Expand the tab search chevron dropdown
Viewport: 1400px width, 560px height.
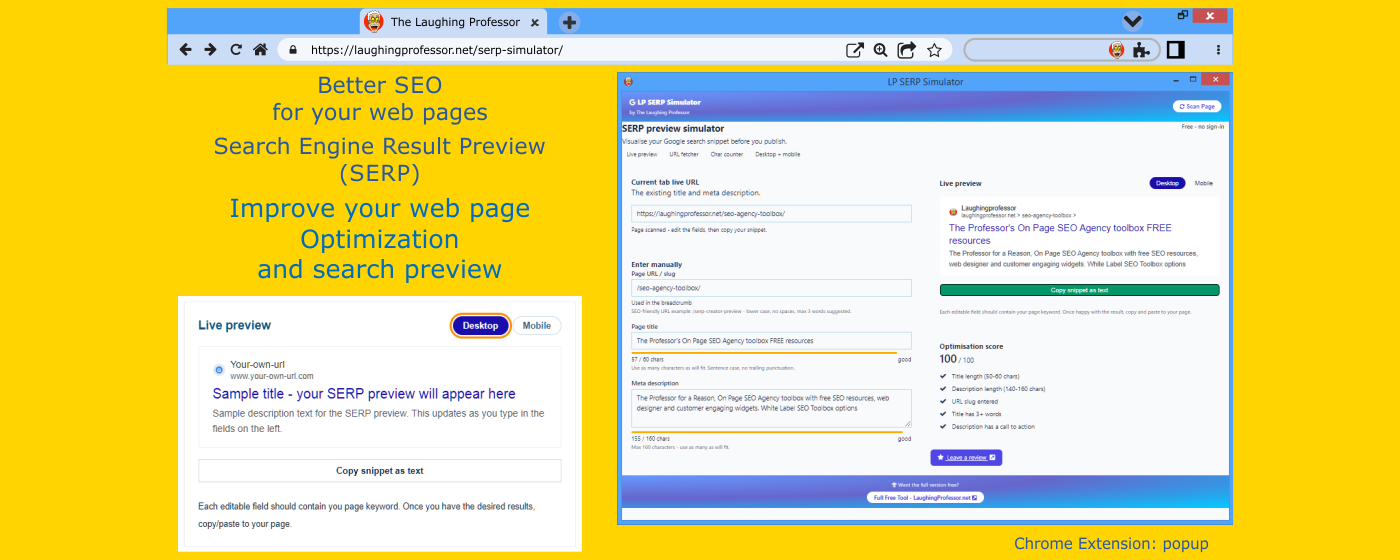[x=1132, y=21]
